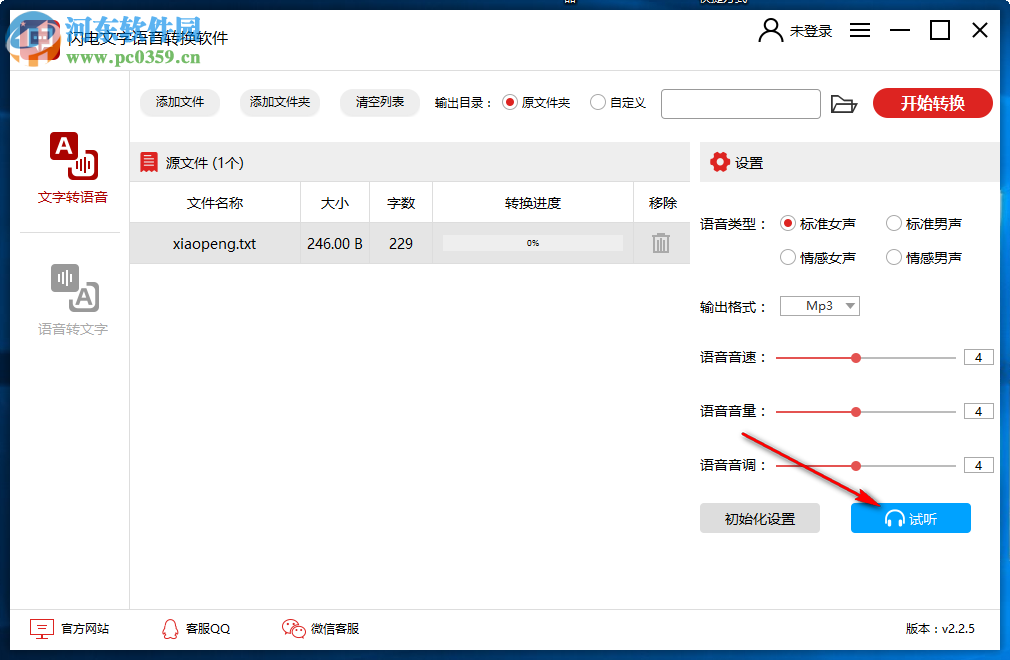Click the 转换进度 column header

coord(533,203)
